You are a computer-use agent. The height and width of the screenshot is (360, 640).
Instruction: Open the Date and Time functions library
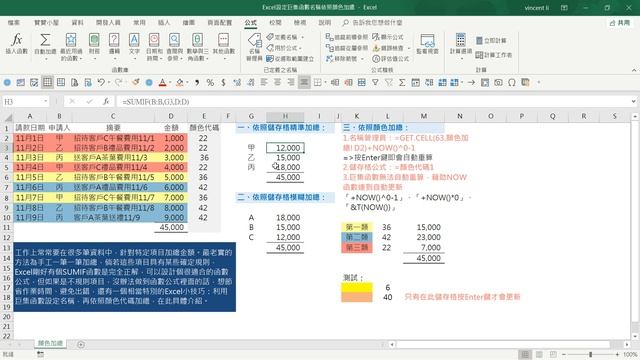click(154, 46)
